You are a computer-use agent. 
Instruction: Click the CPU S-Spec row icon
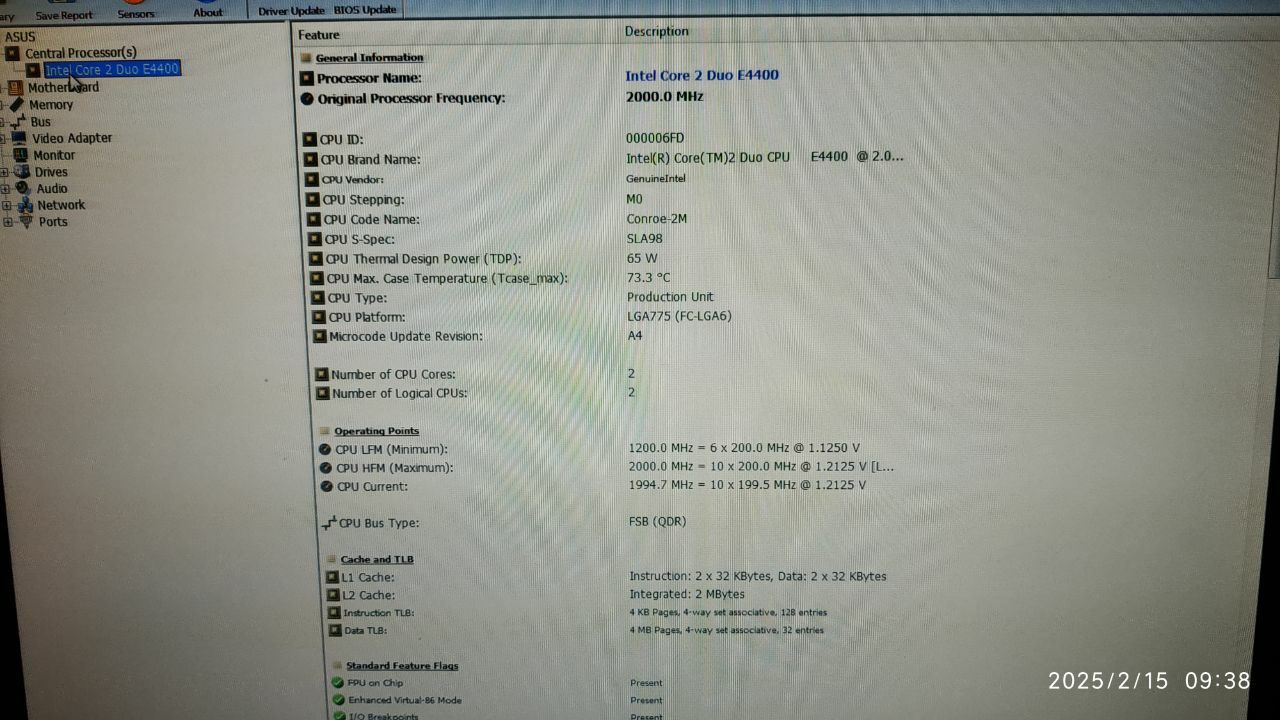pyautogui.click(x=315, y=240)
